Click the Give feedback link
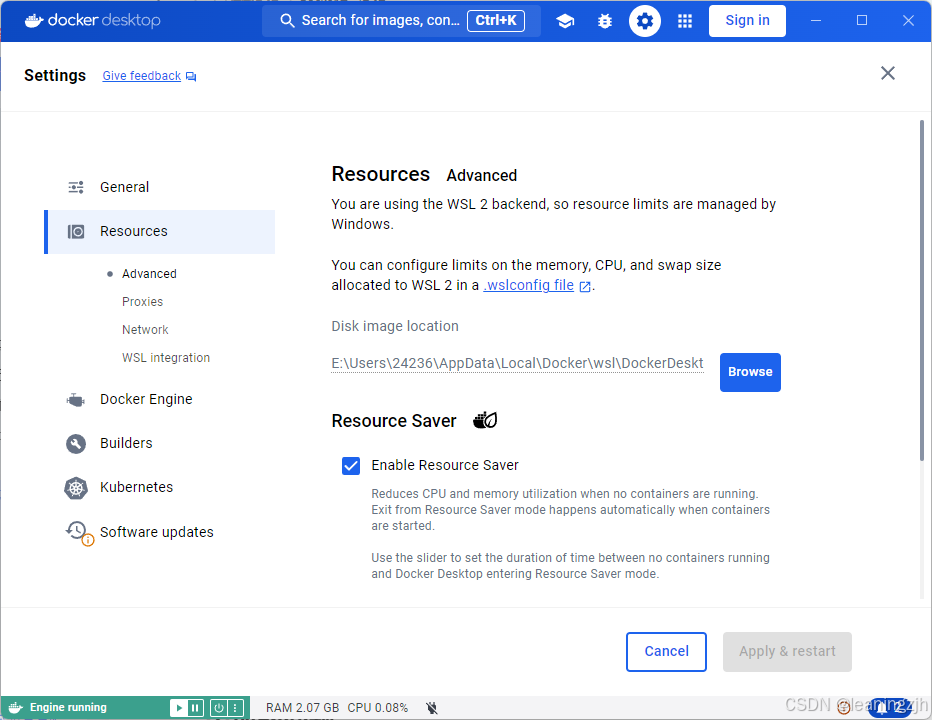Image resolution: width=932 pixels, height=720 pixels. 141,76
